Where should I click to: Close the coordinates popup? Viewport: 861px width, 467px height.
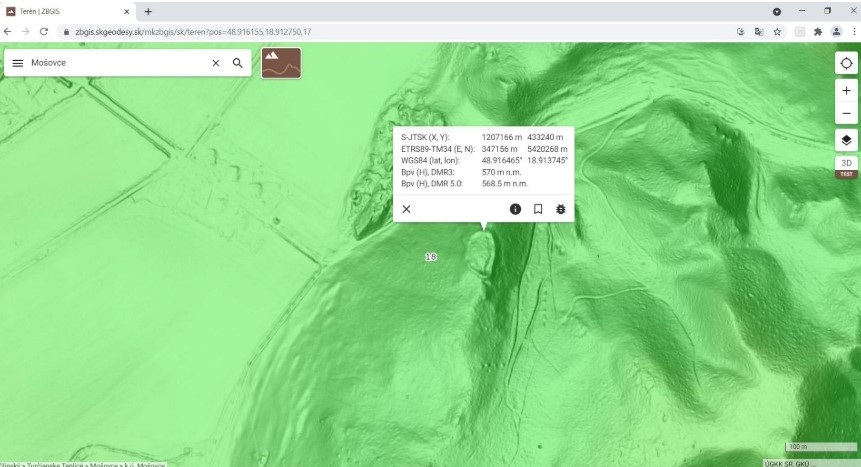coord(406,209)
